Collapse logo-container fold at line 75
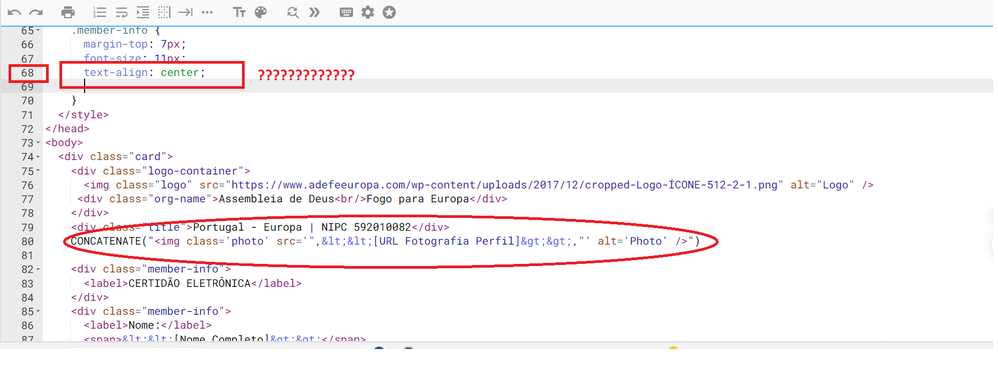 38,171
